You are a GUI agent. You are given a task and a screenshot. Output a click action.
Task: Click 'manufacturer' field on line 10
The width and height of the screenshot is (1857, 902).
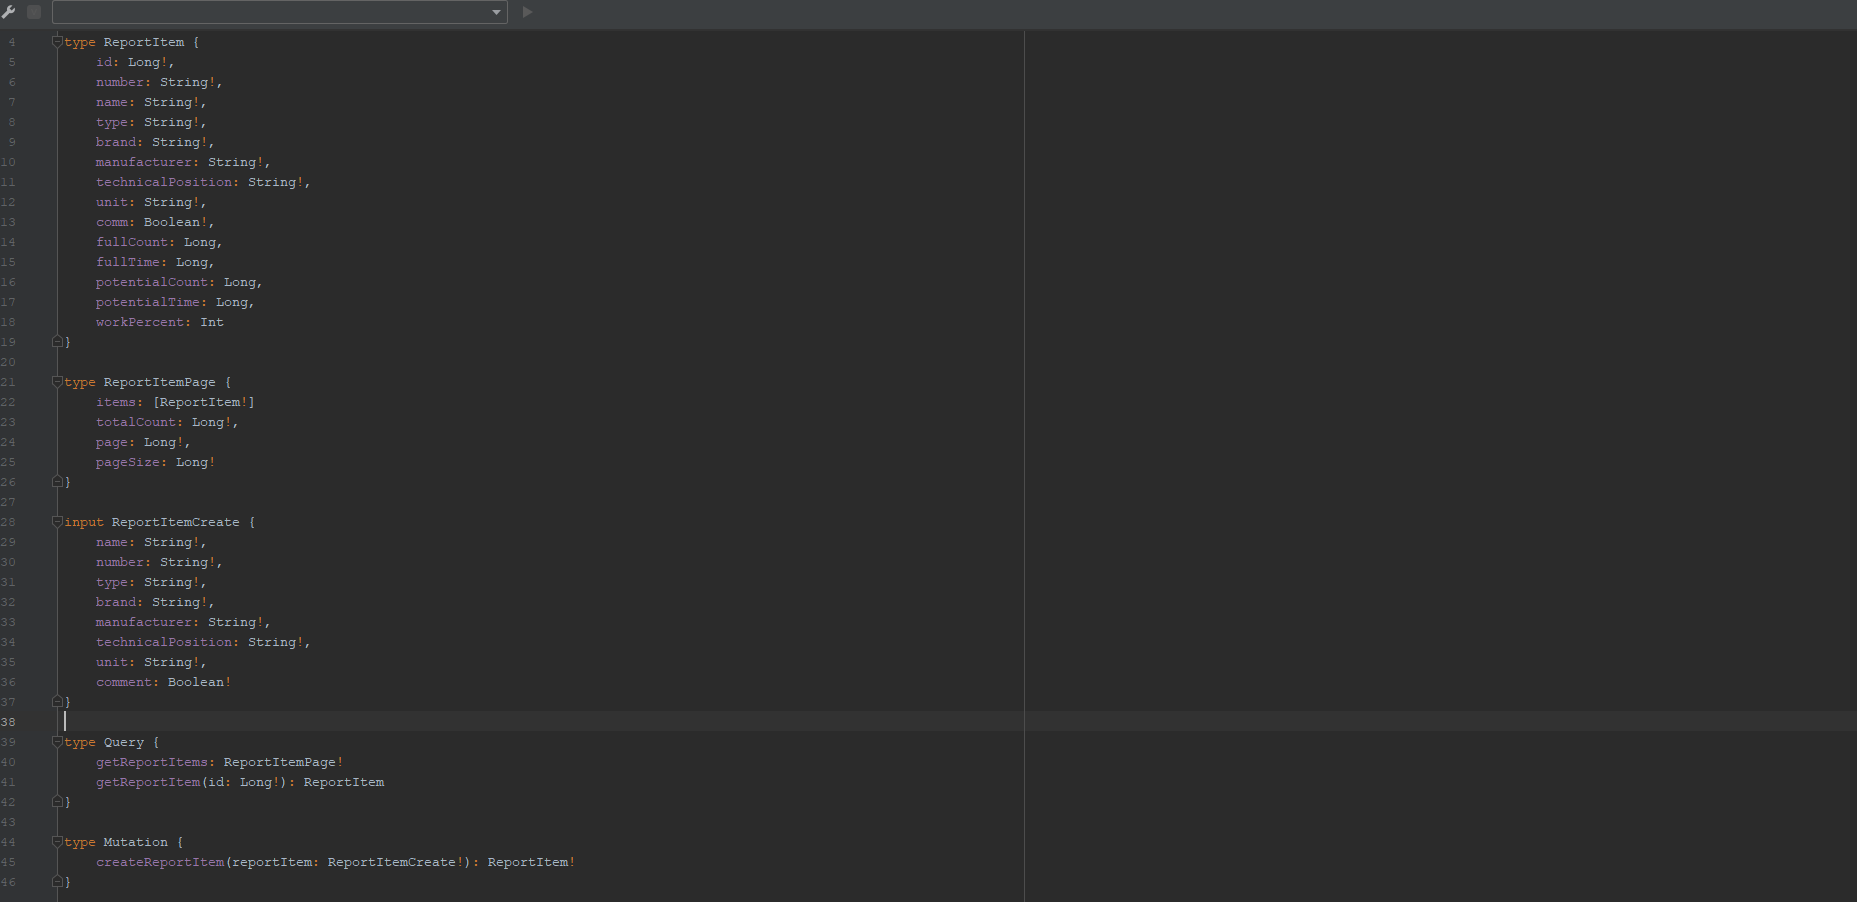tap(144, 162)
